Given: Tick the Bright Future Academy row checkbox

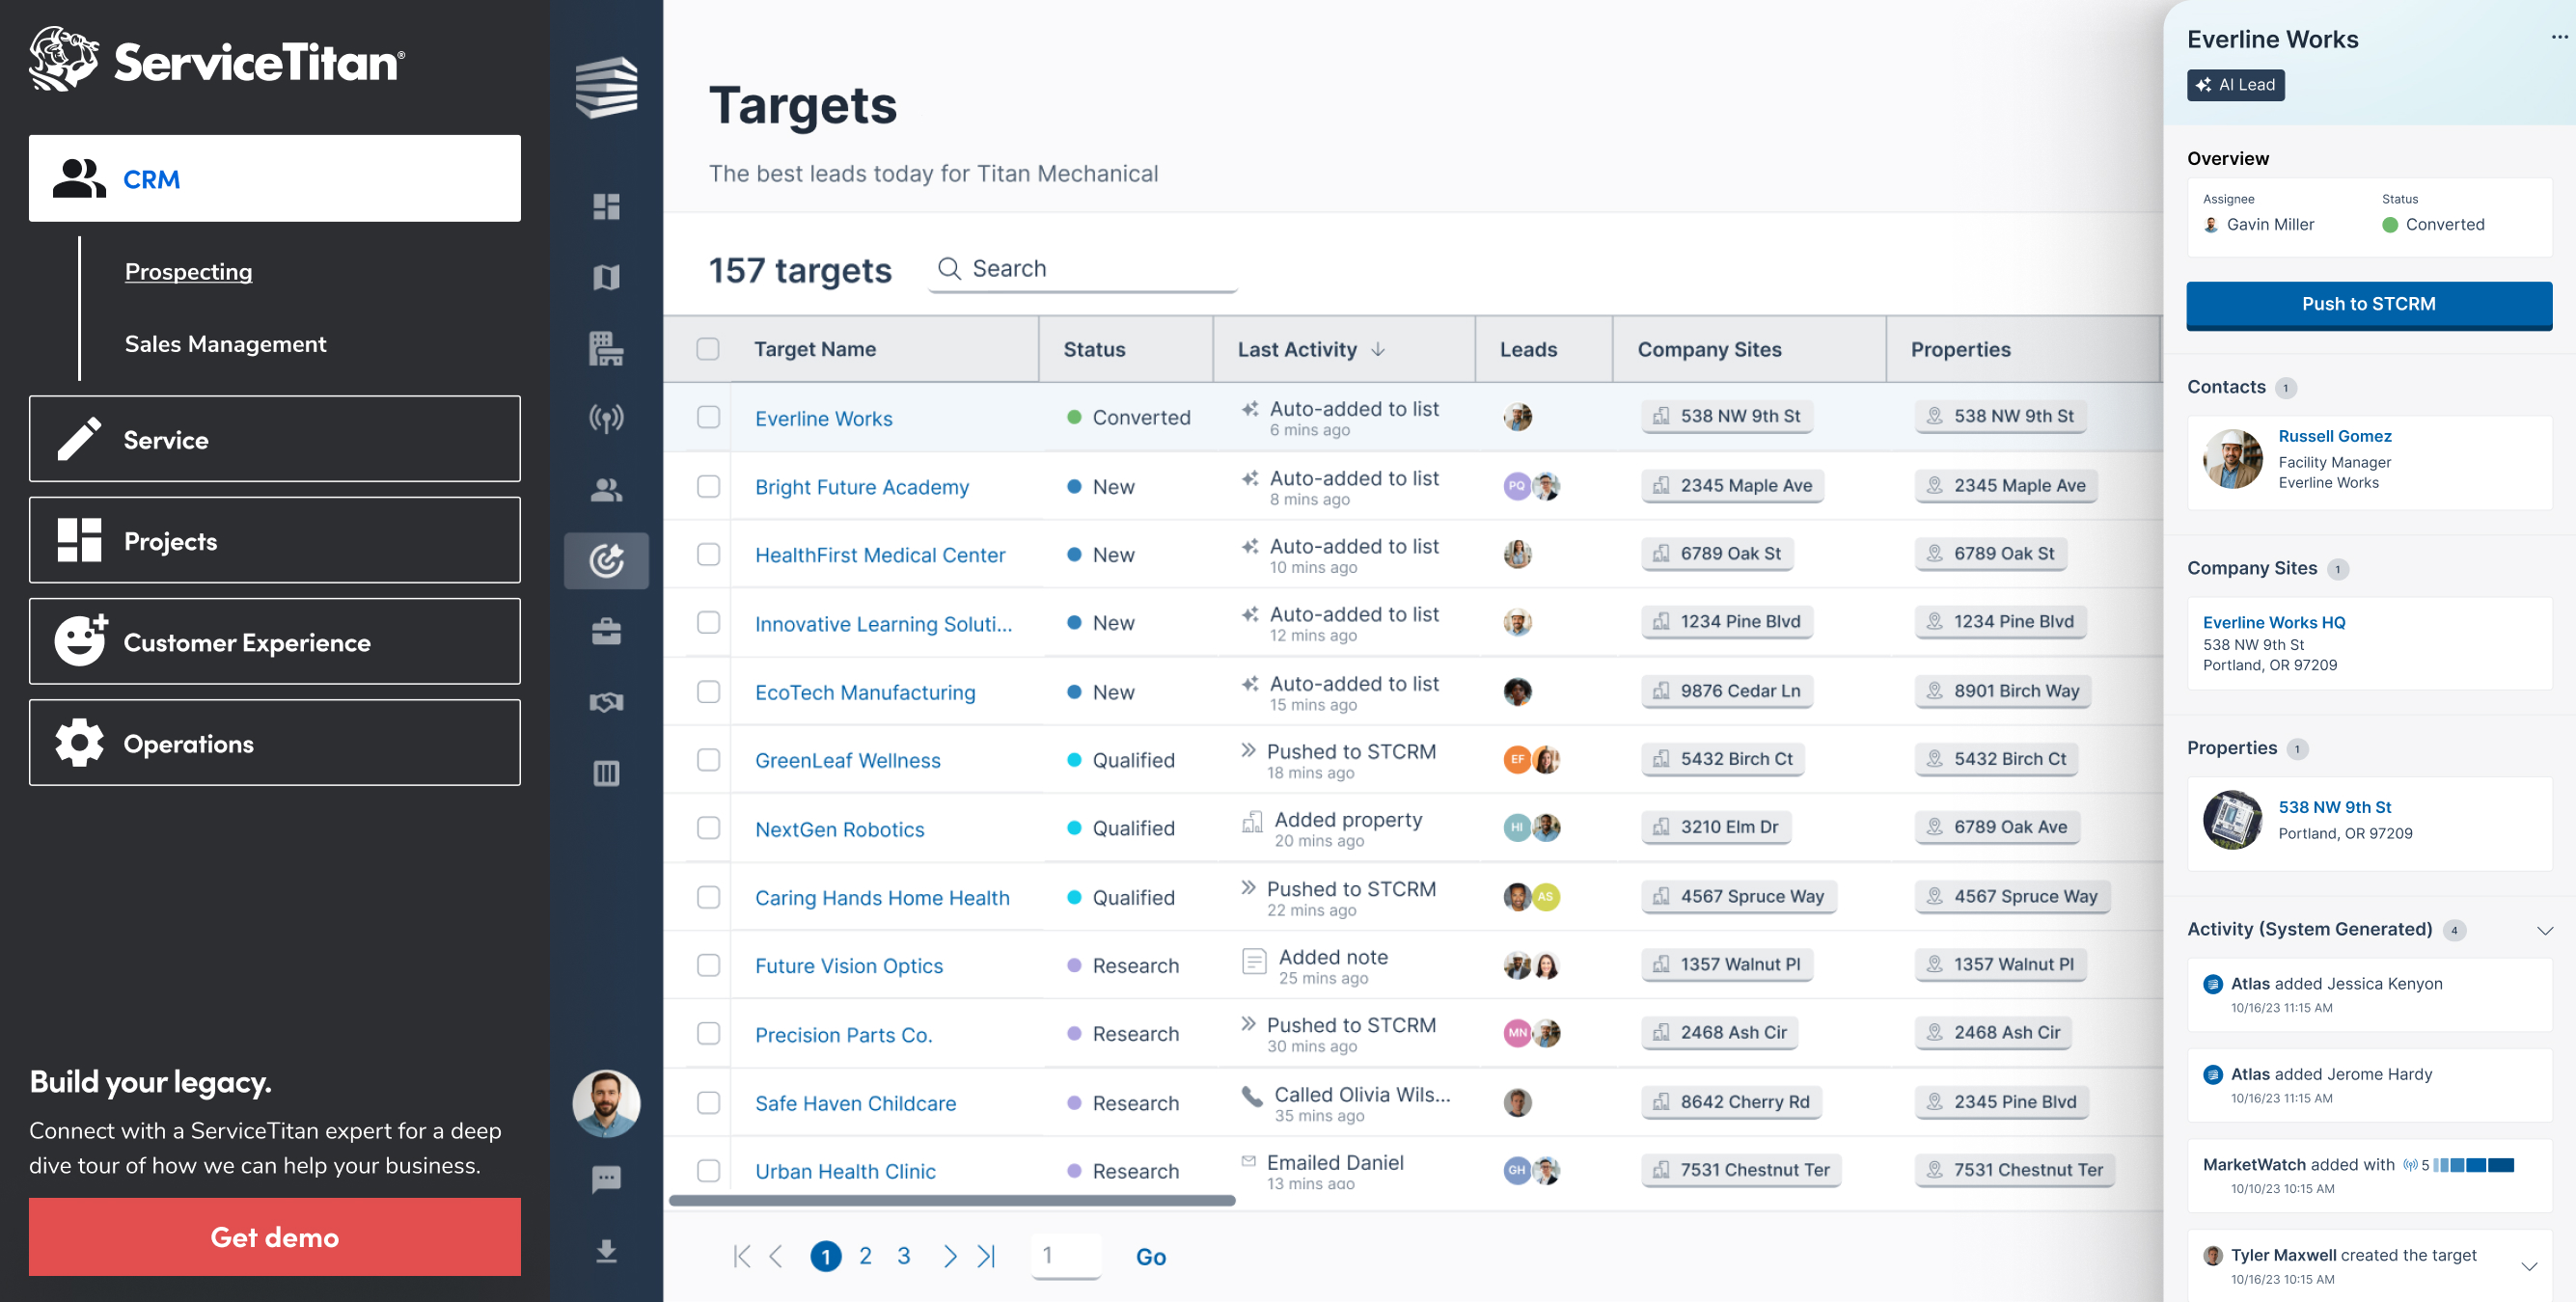Looking at the screenshot, I should click(x=708, y=486).
